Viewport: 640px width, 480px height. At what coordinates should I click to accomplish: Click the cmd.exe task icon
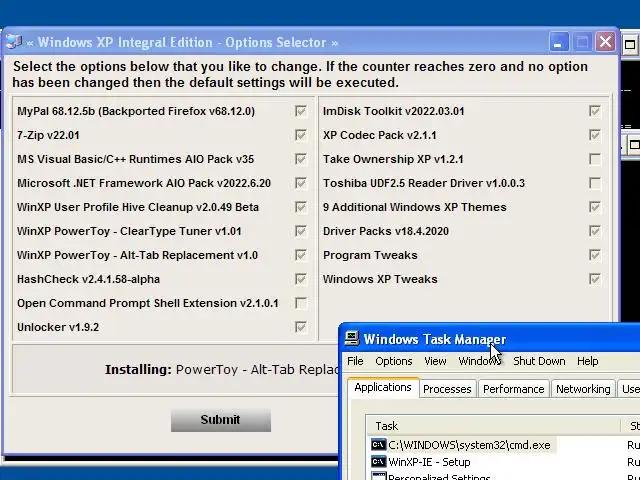point(378,444)
